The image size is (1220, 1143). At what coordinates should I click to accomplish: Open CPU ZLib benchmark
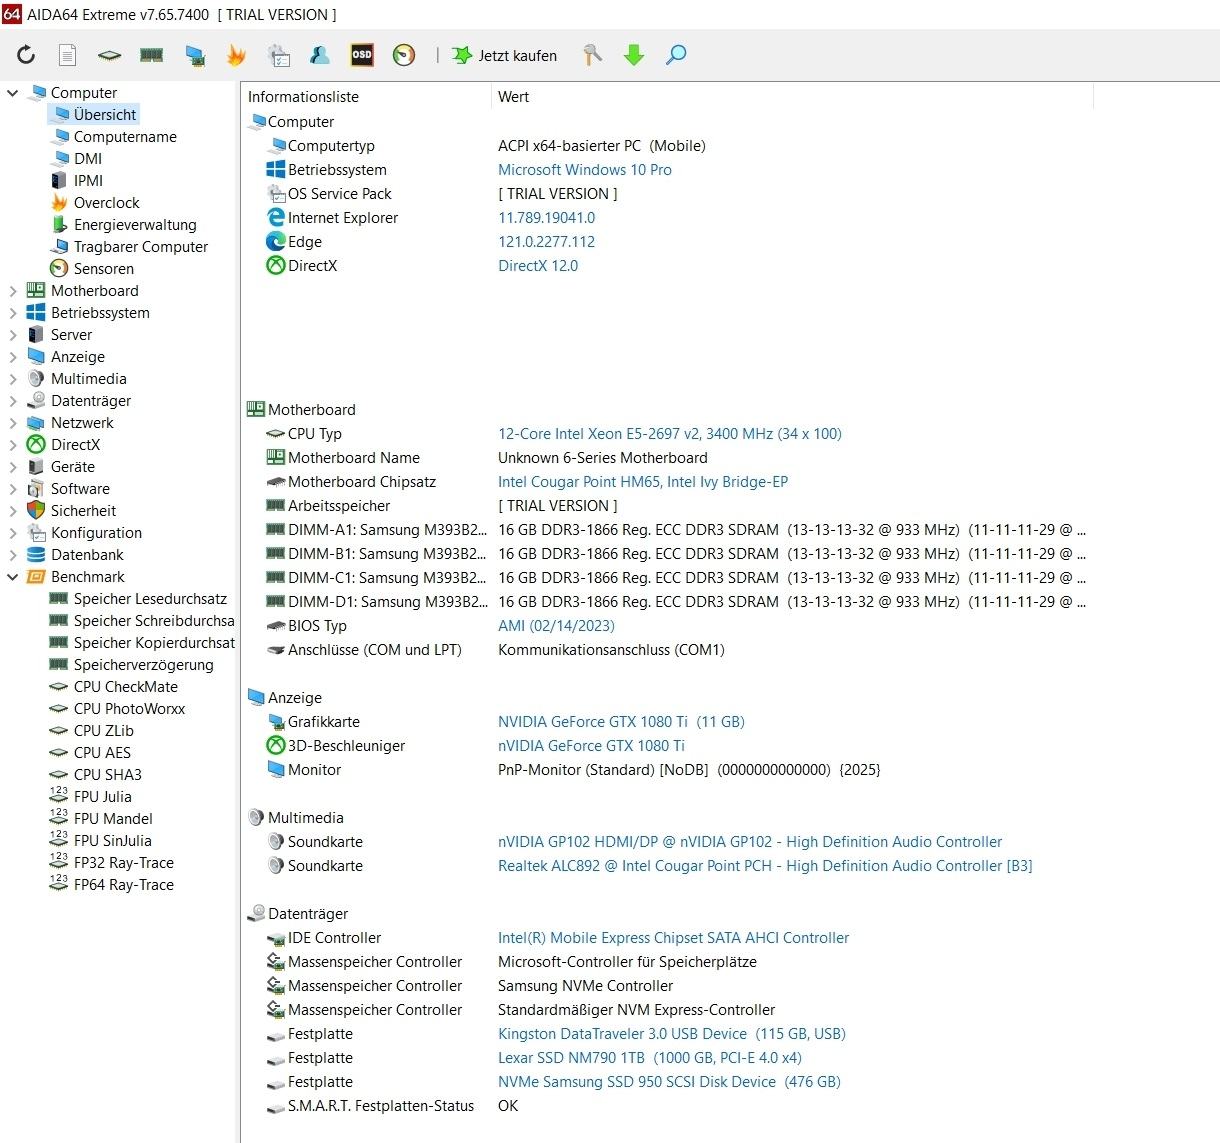click(103, 731)
